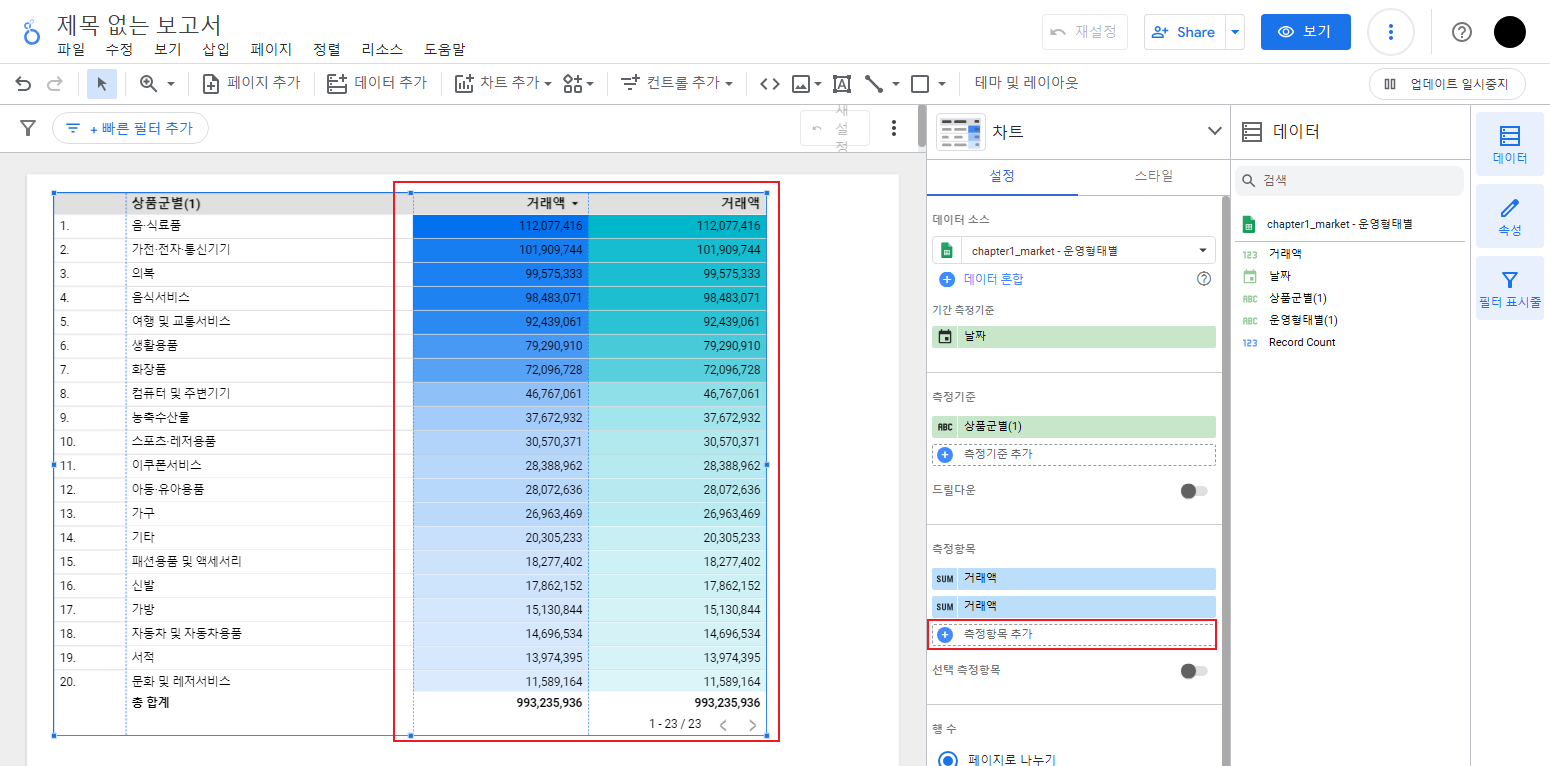Click the report title 제목 없는 보고서
Image resolution: width=1550 pixels, height=766 pixels.
139,24
